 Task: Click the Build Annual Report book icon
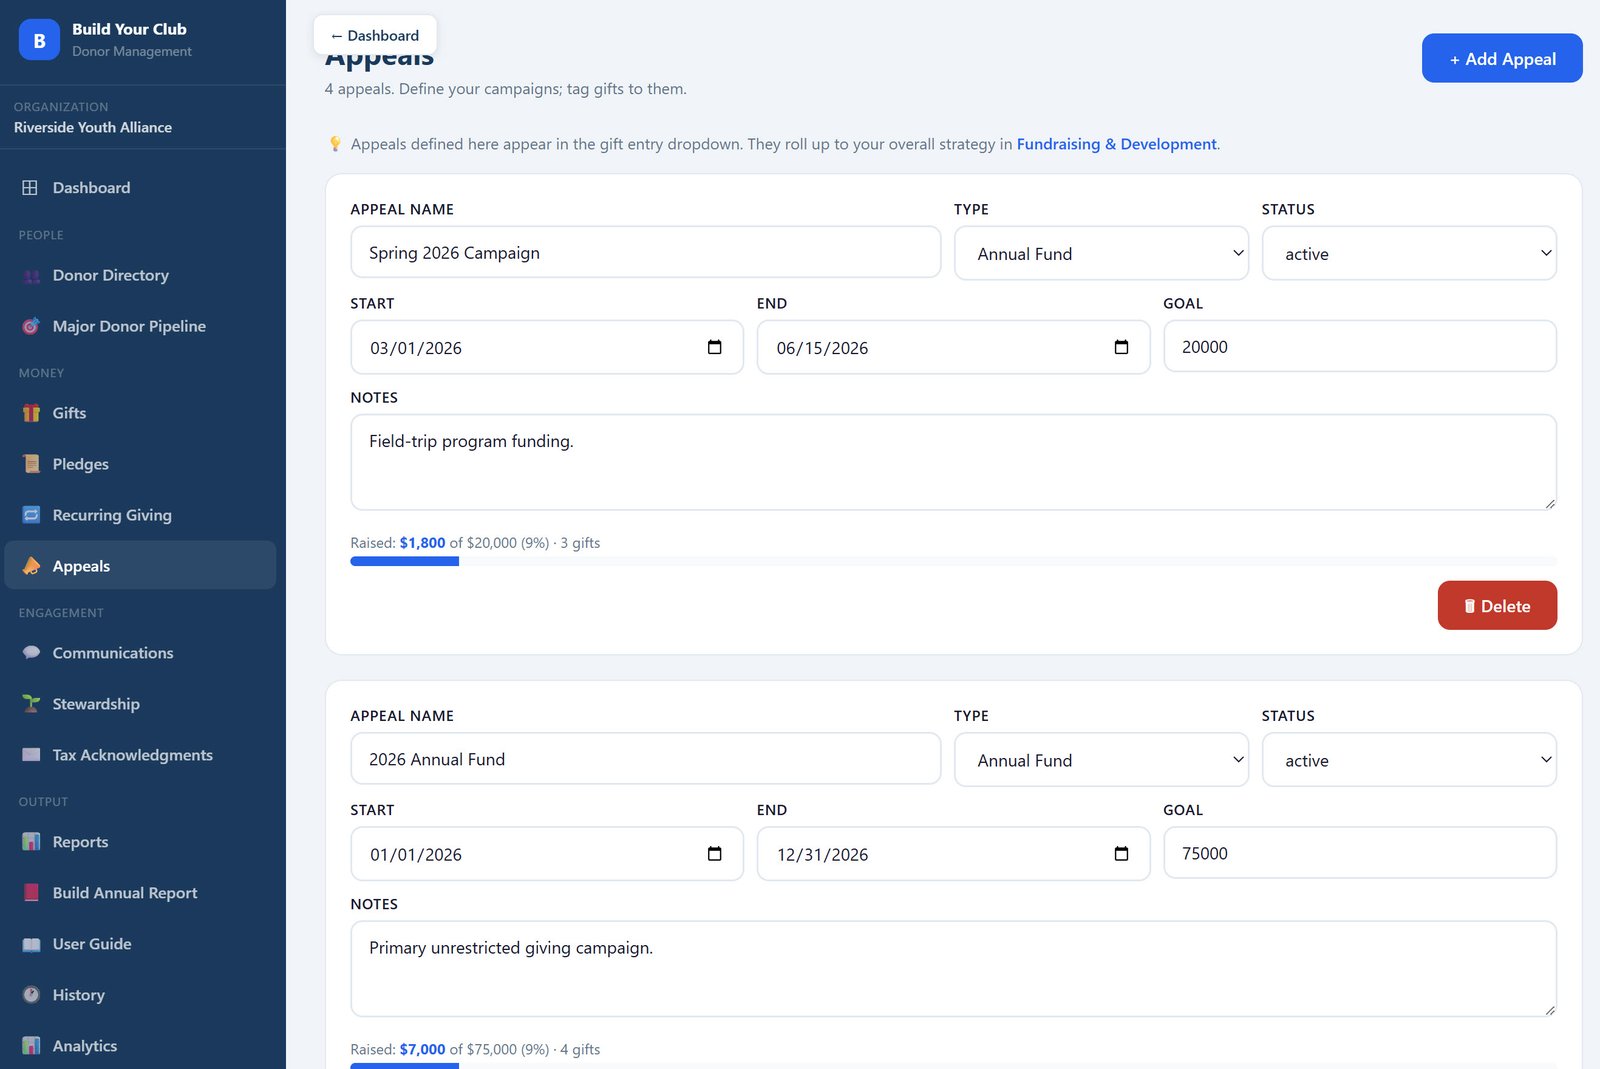click(31, 893)
